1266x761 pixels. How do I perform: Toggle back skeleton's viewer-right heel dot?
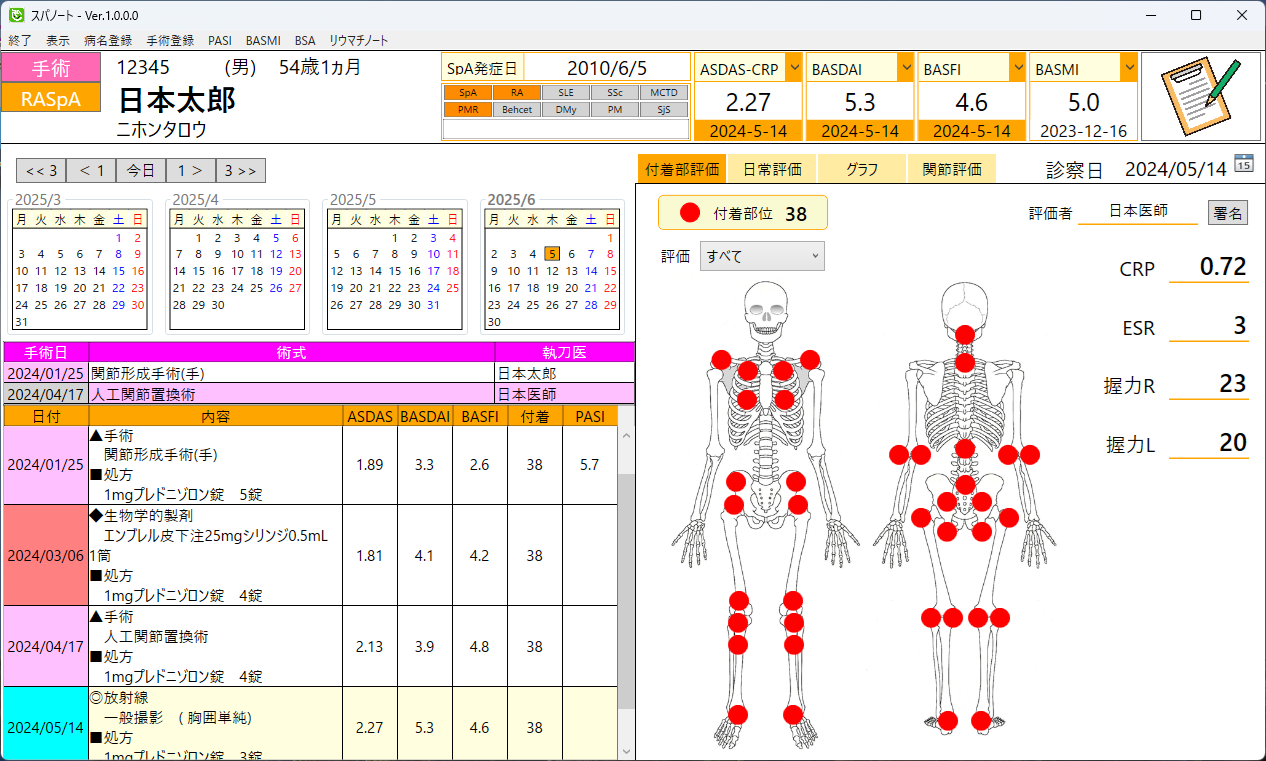point(981,720)
